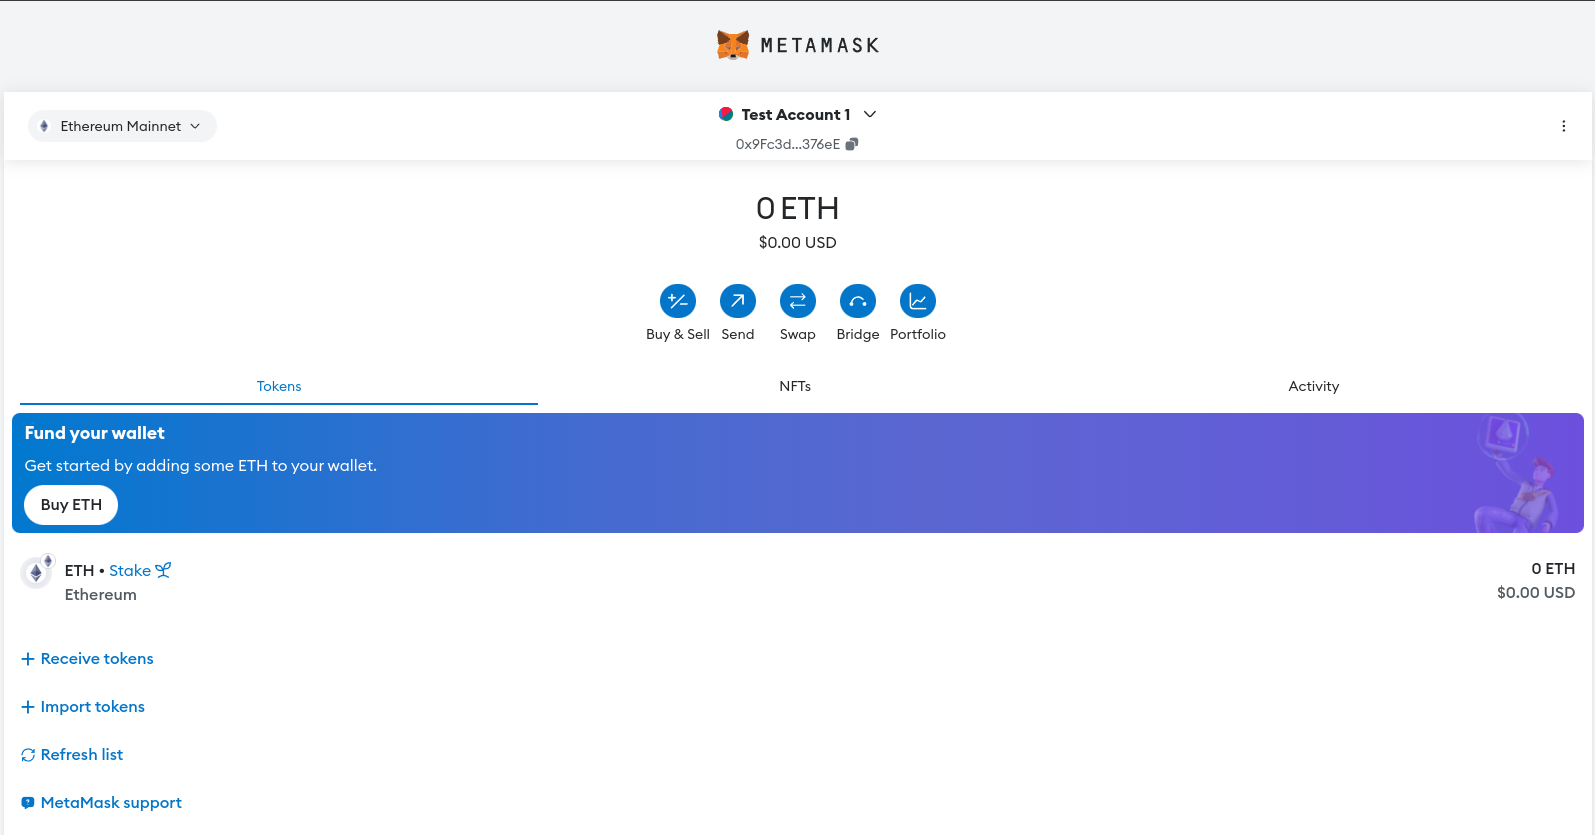Refresh the token list

pyautogui.click(x=81, y=755)
